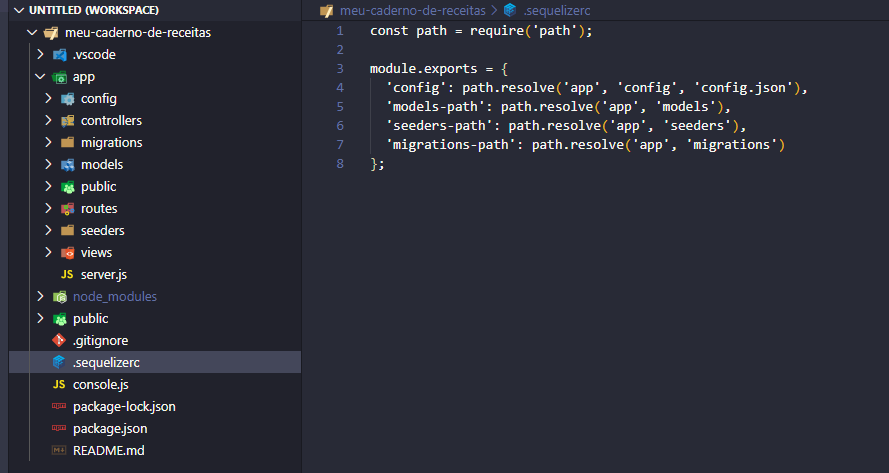Collapse the app folder chevron

click(x=40, y=77)
